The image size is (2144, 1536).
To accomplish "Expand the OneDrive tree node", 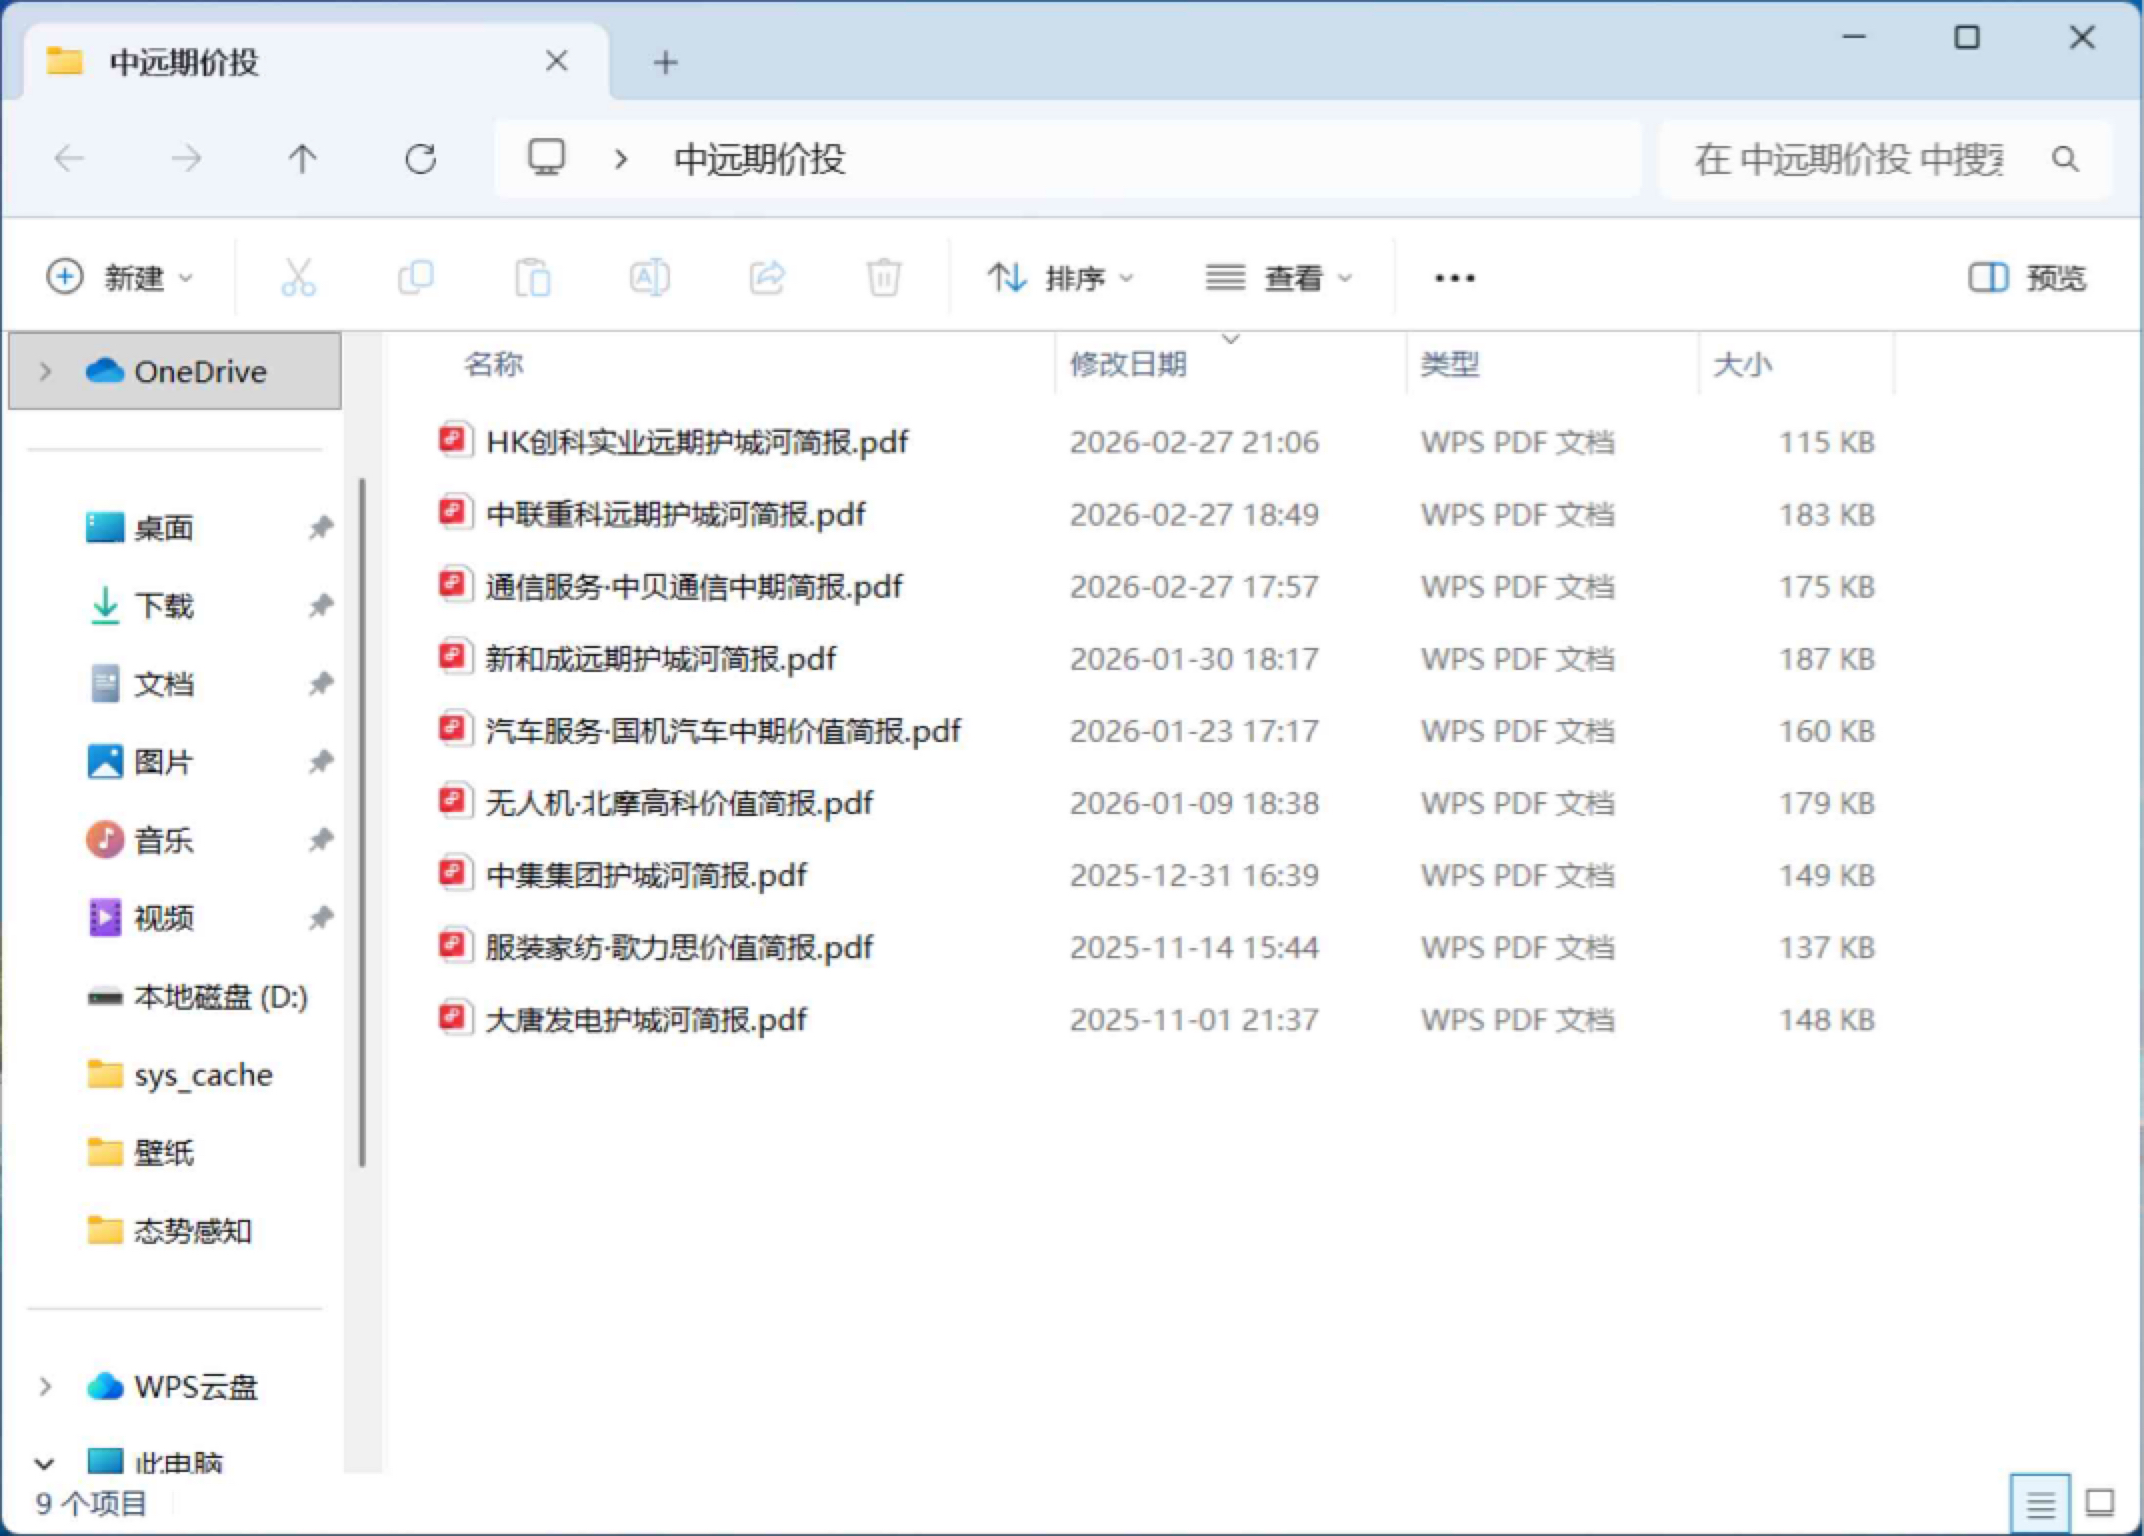I will [x=45, y=372].
